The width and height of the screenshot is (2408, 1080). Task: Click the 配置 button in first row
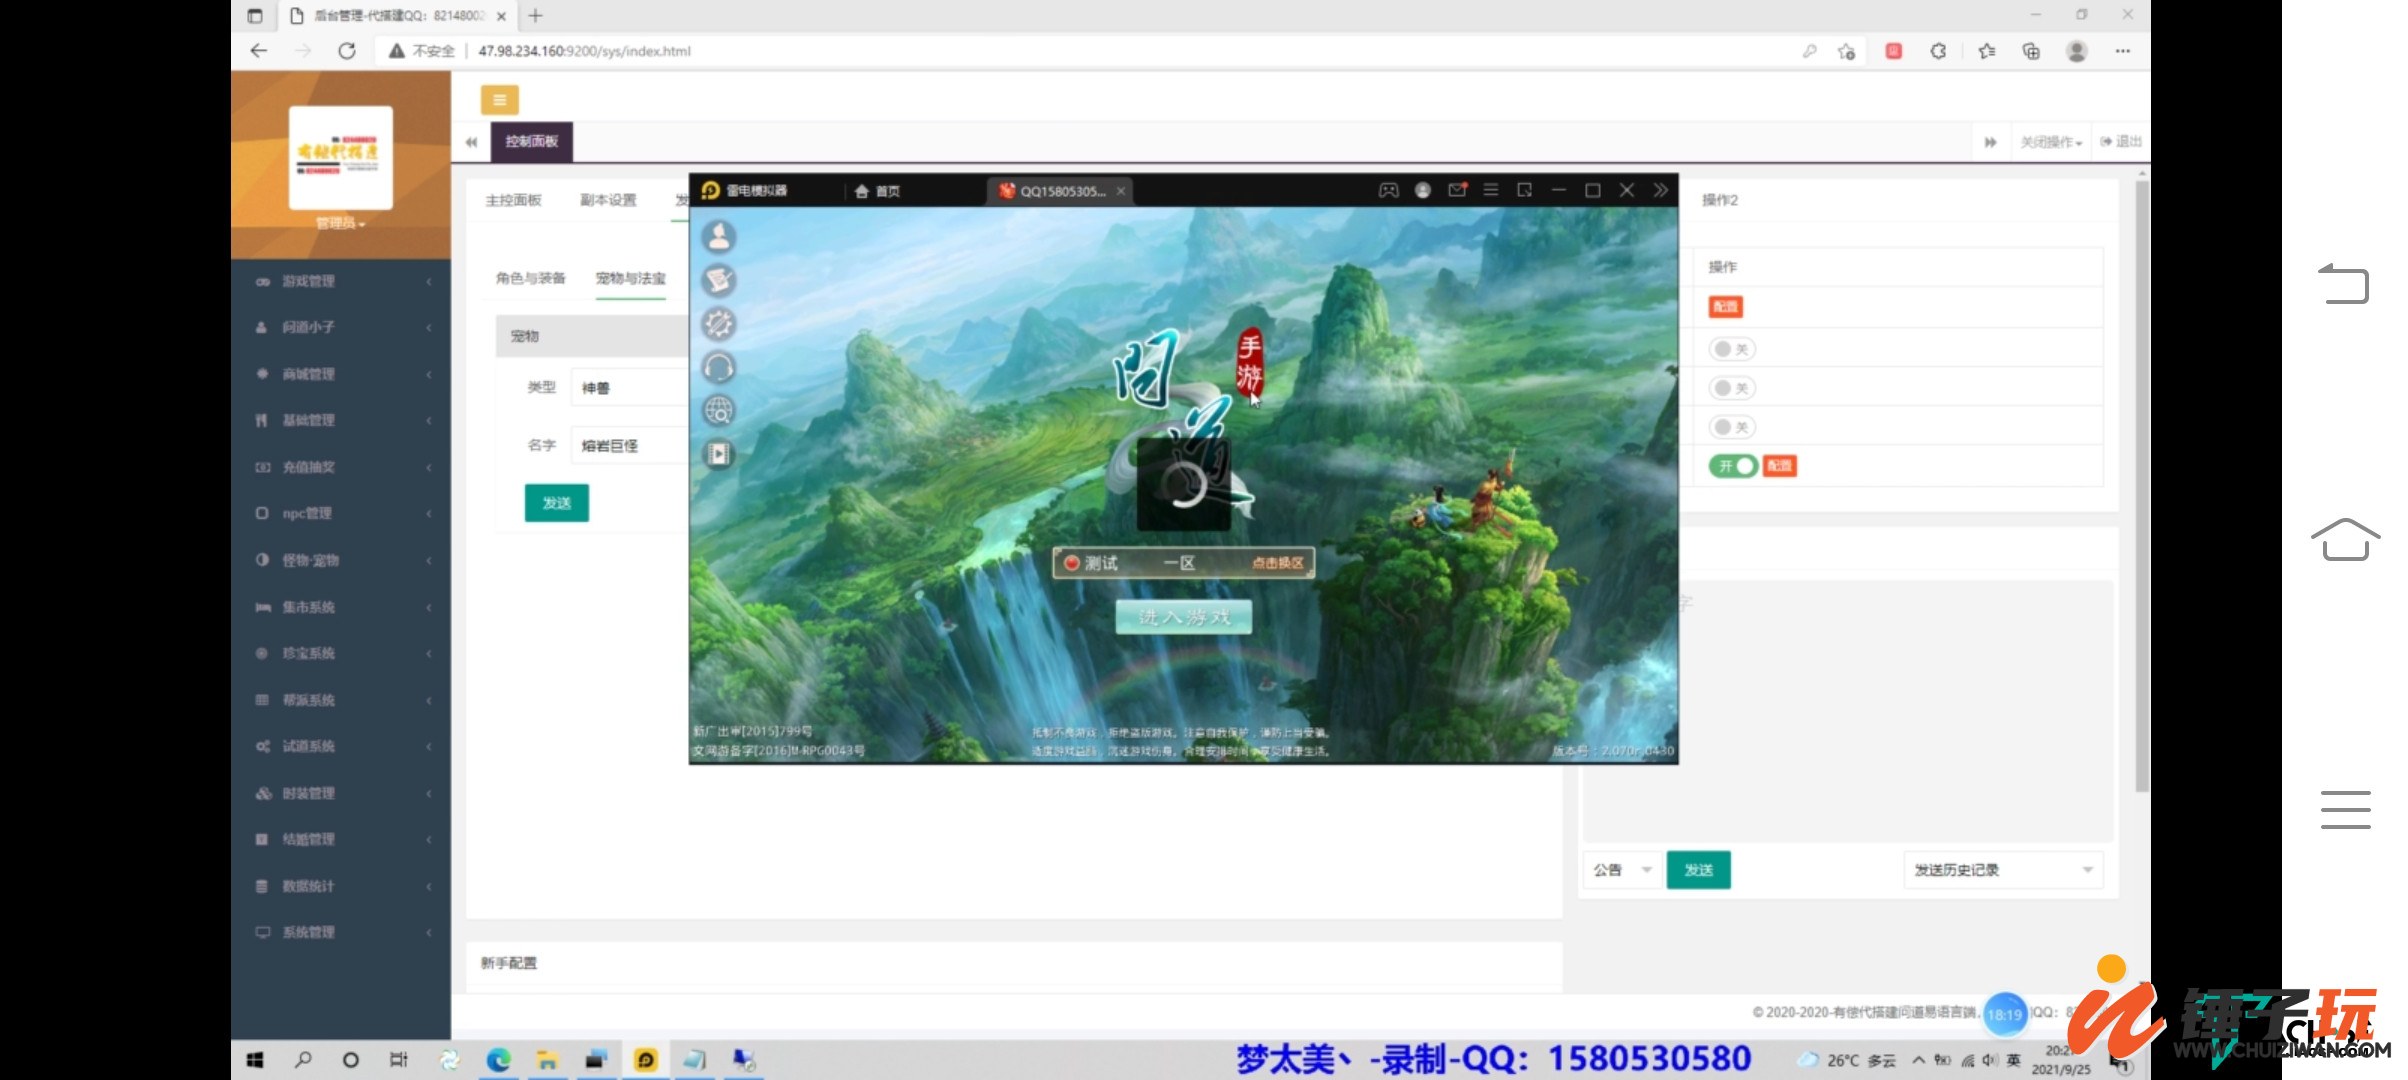click(x=1726, y=307)
